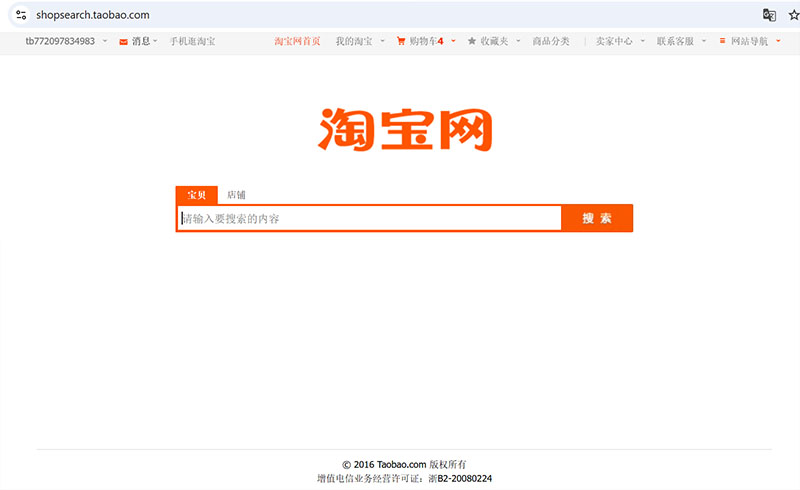Expand the tb772097834983 account dropdown arrow

[105, 41]
